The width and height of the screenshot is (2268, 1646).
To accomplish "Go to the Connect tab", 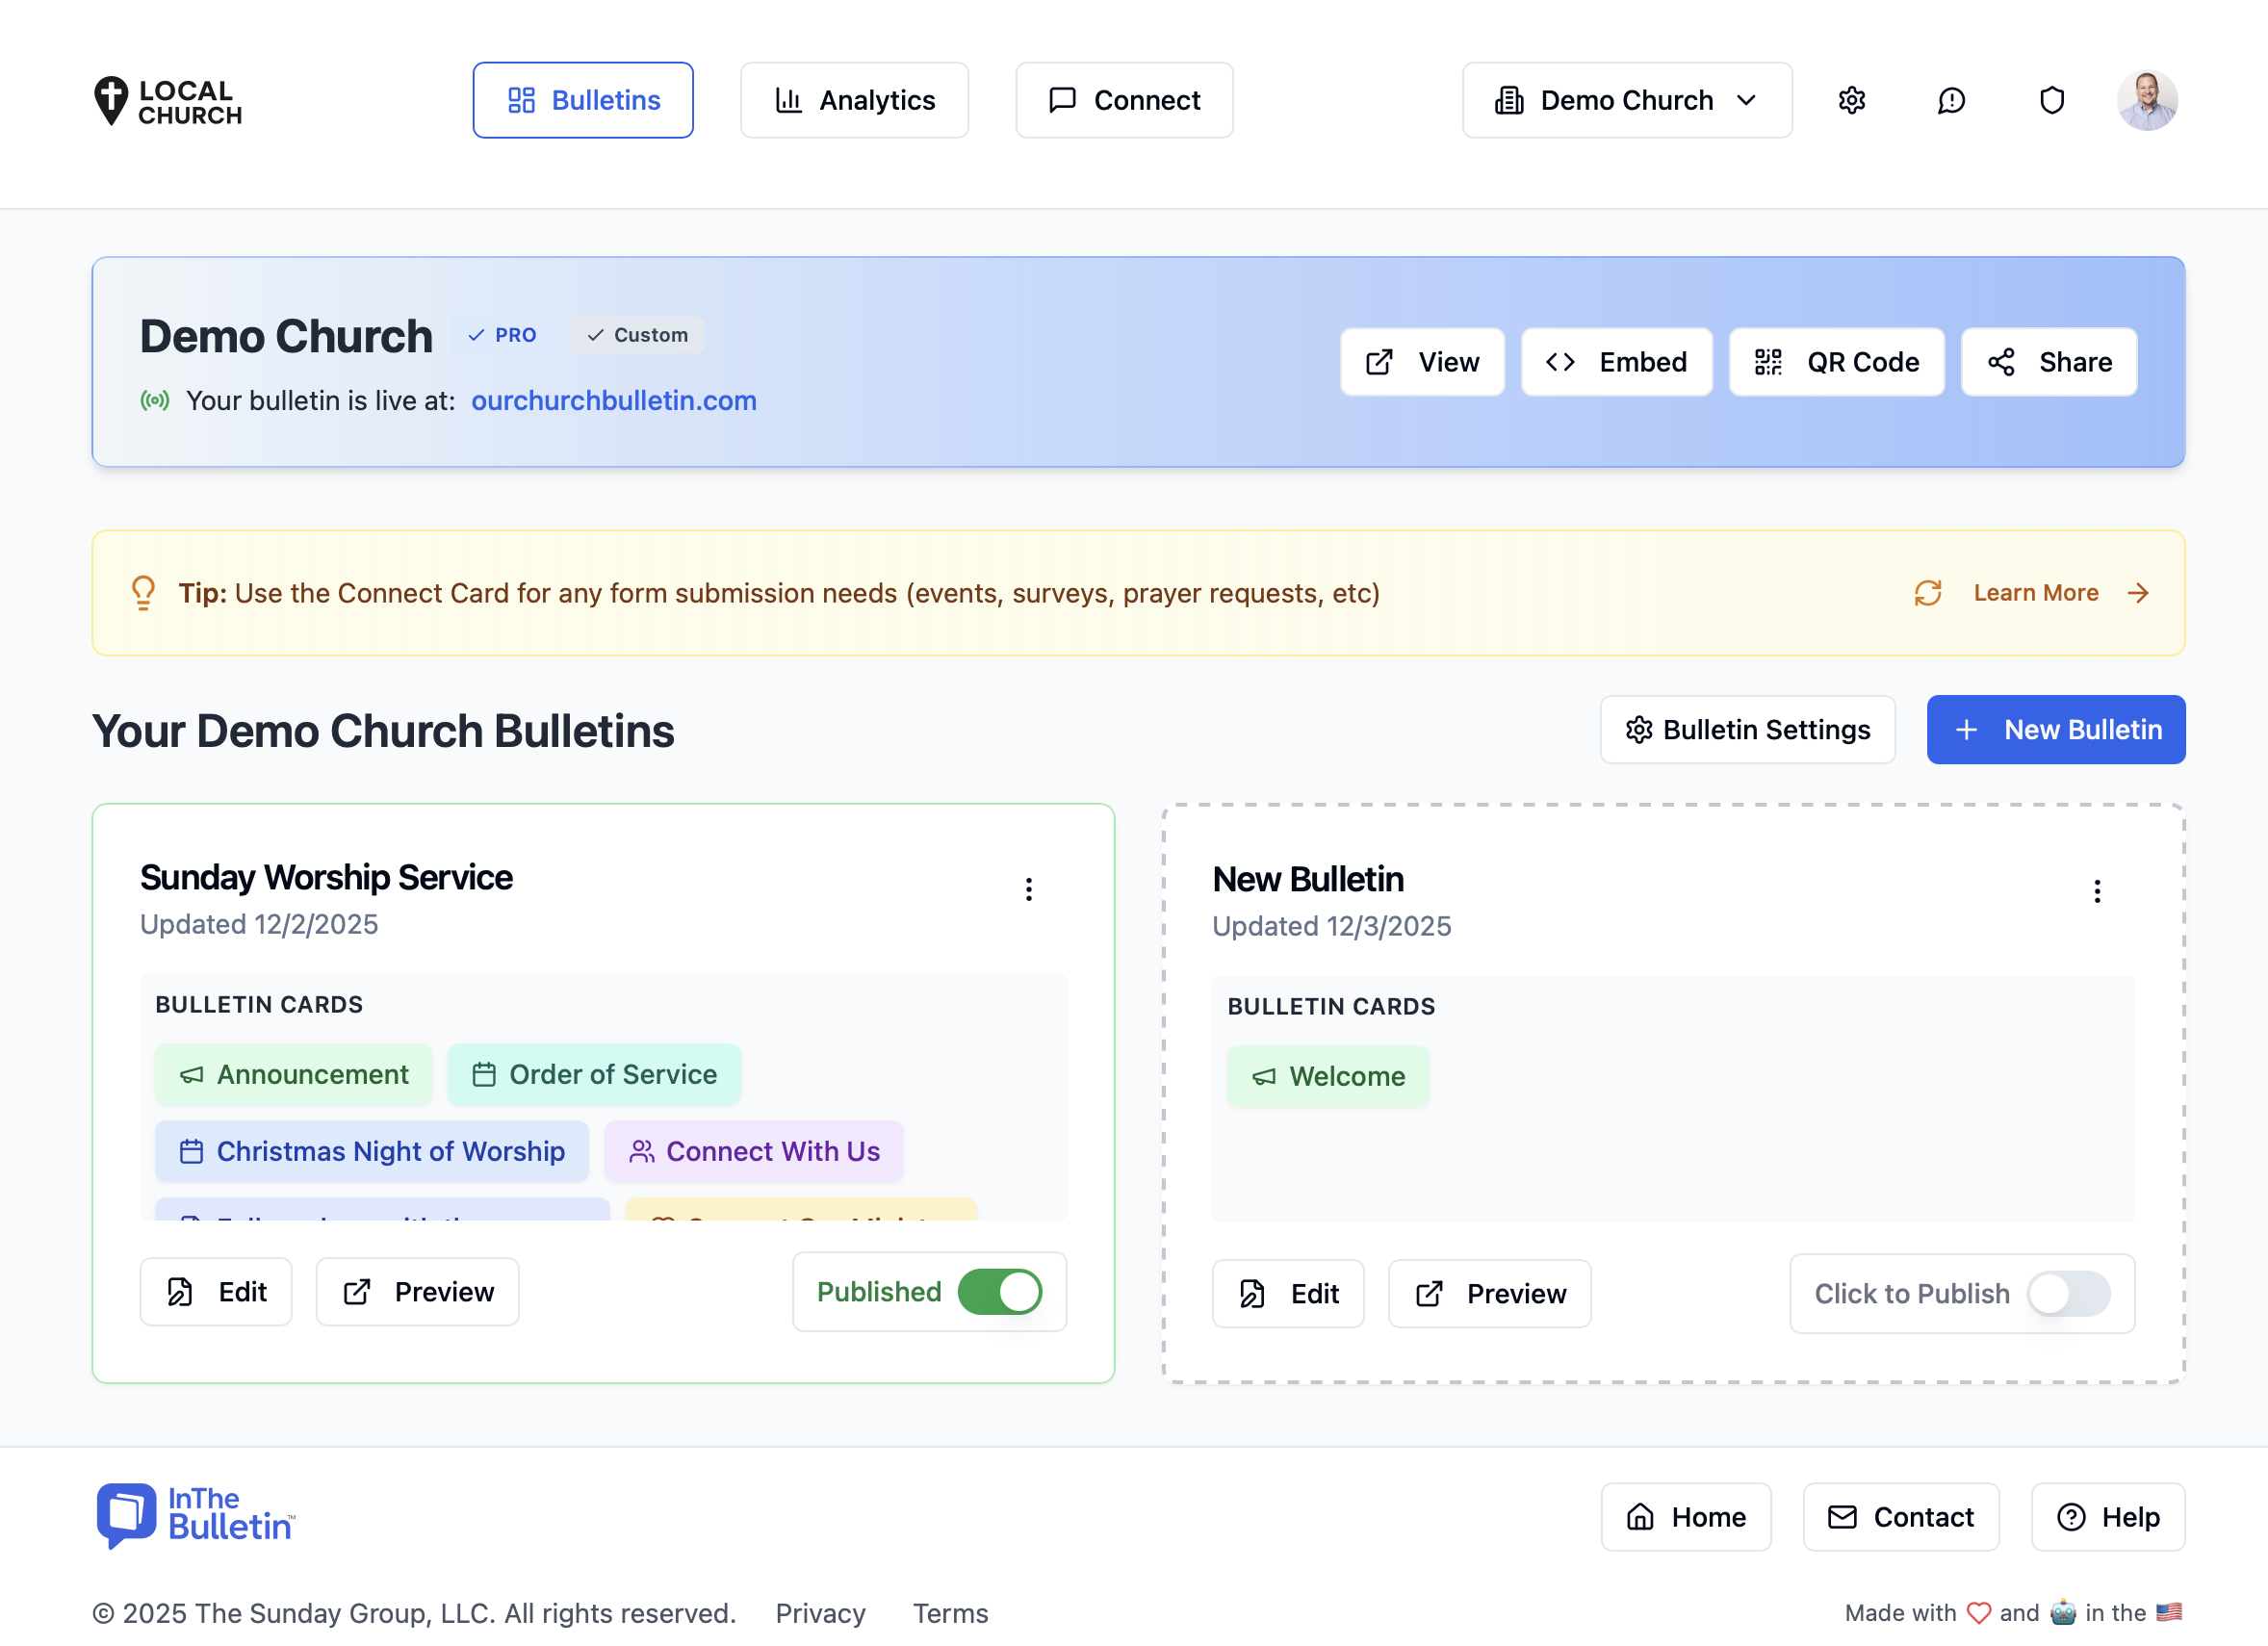I will [x=1124, y=100].
